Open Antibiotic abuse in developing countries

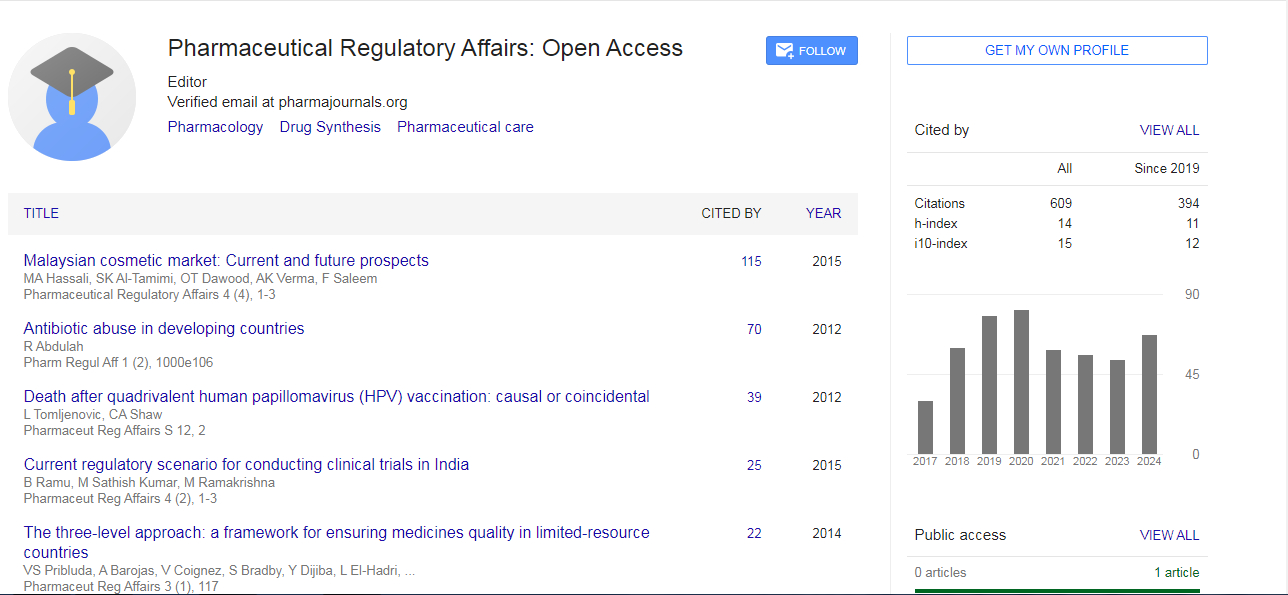coord(164,328)
